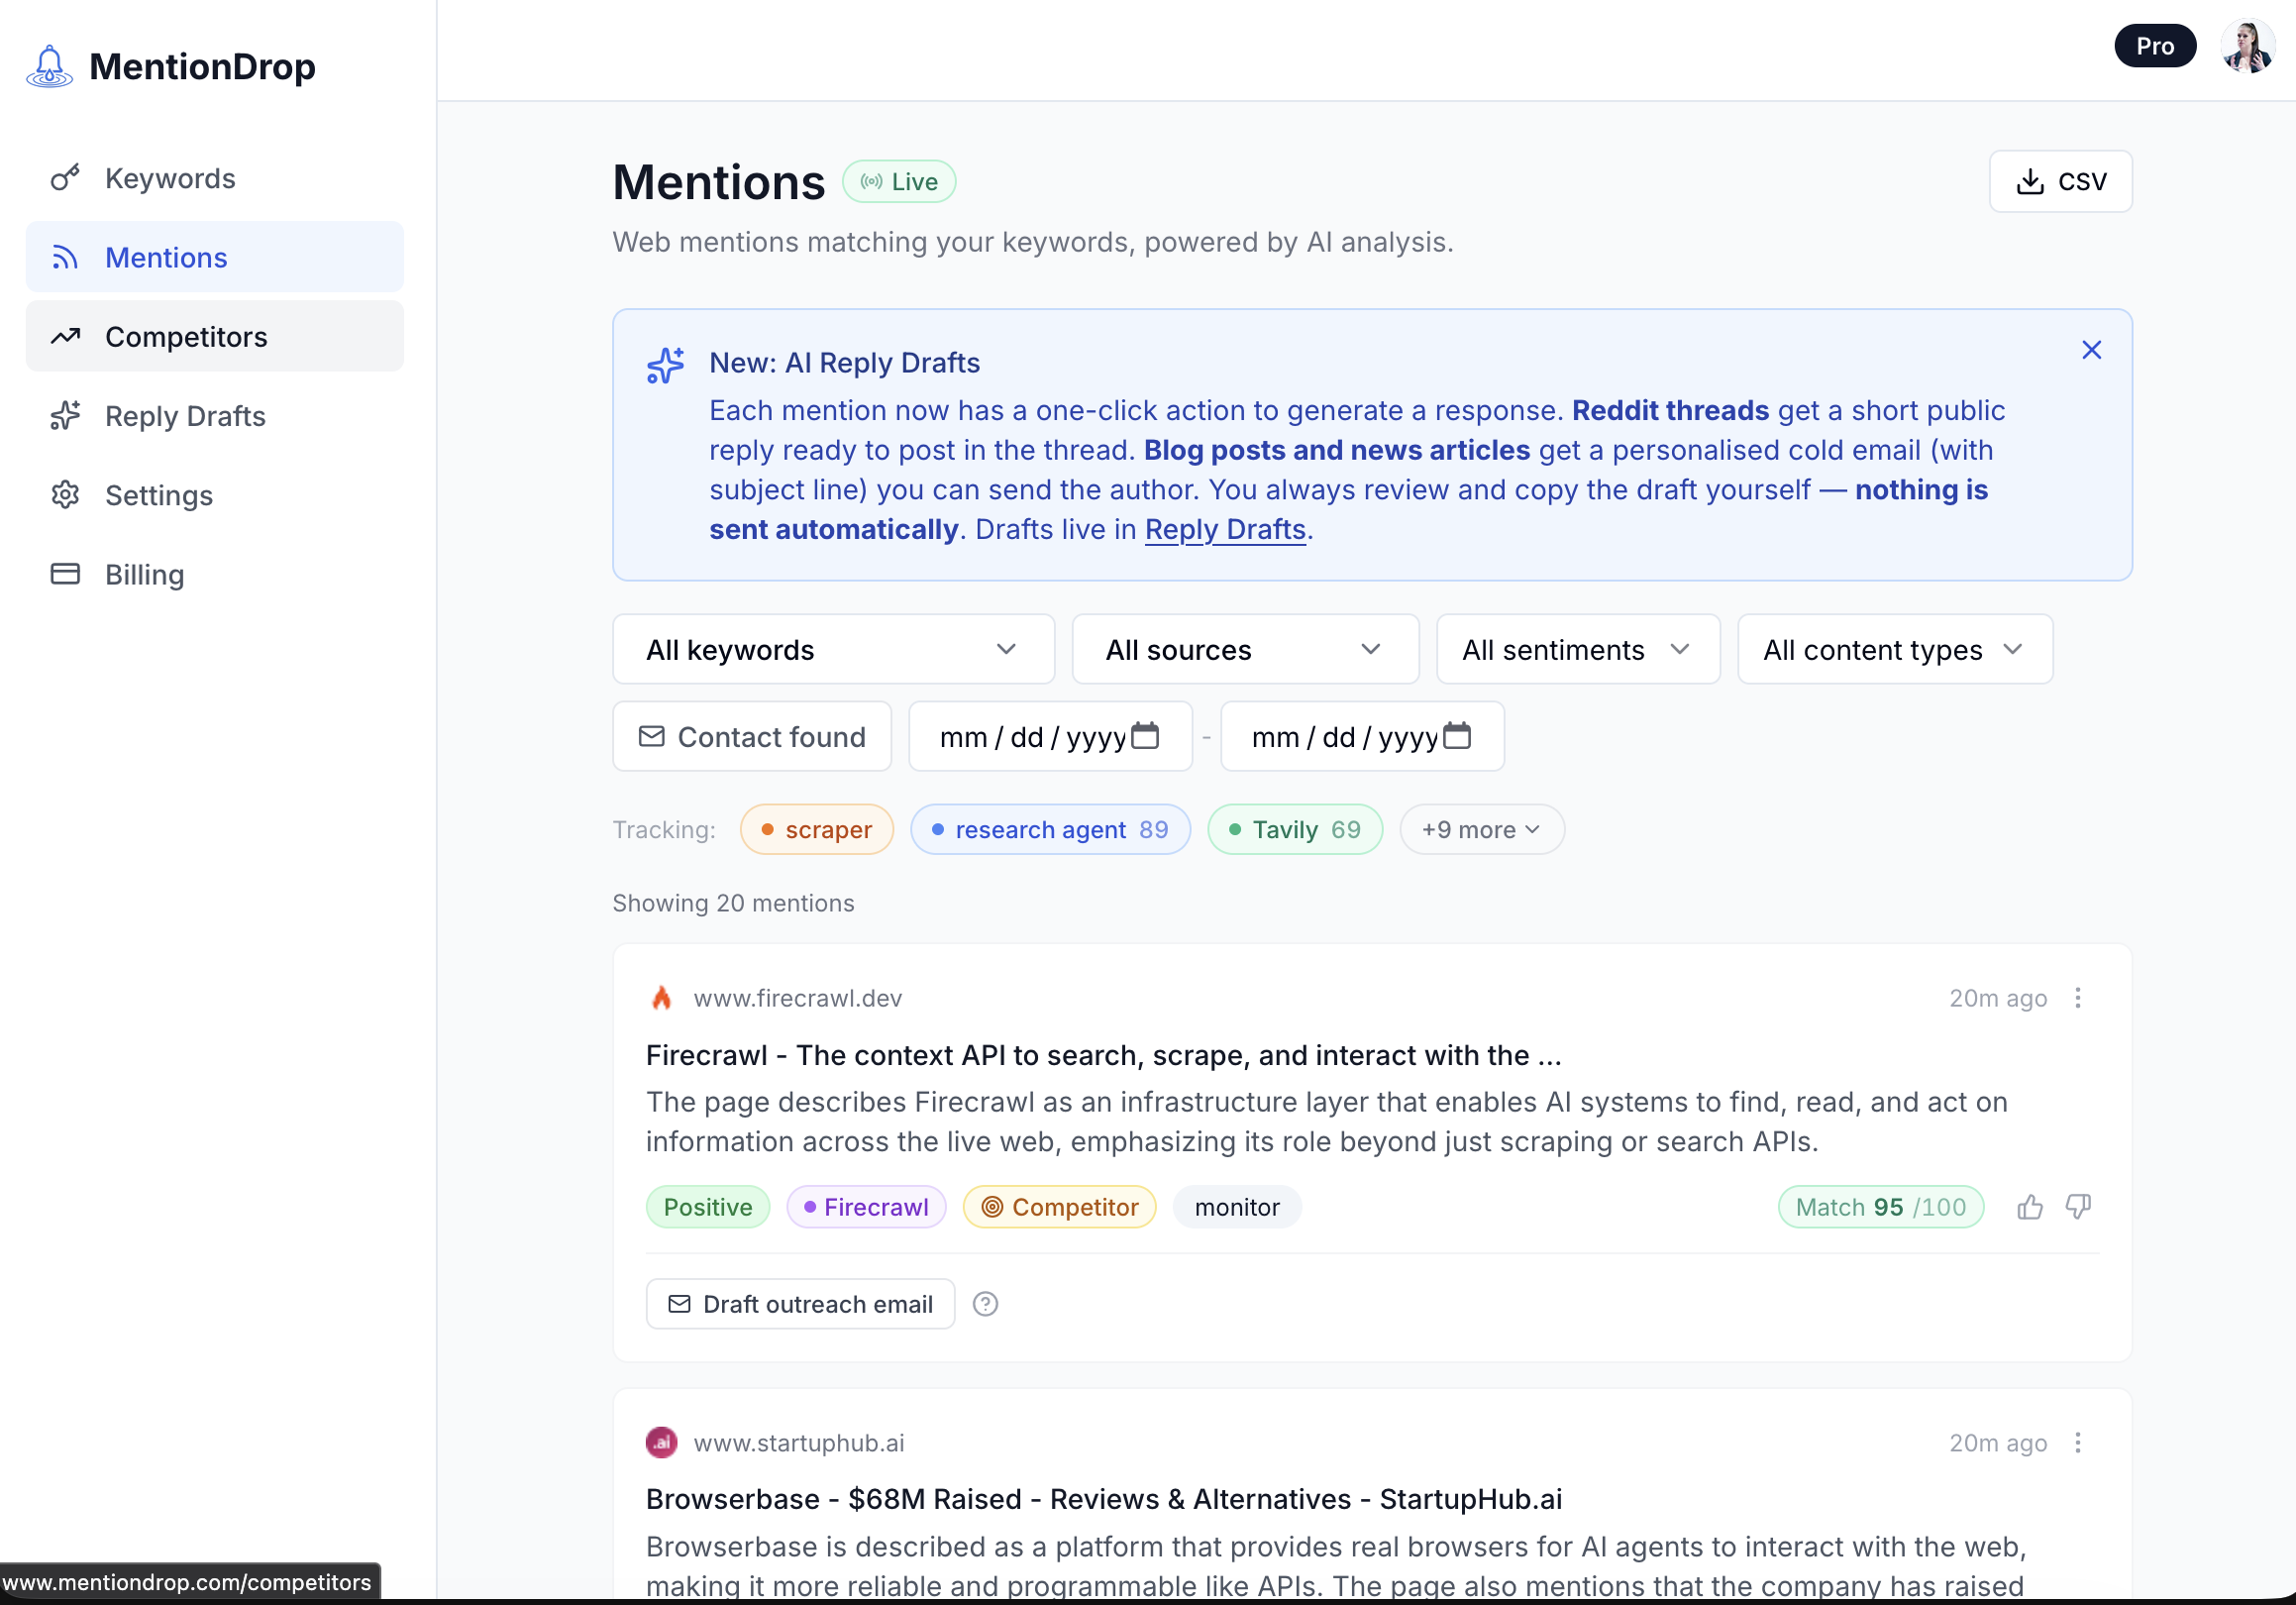Click the envelope icon in Contact found

tap(651, 736)
